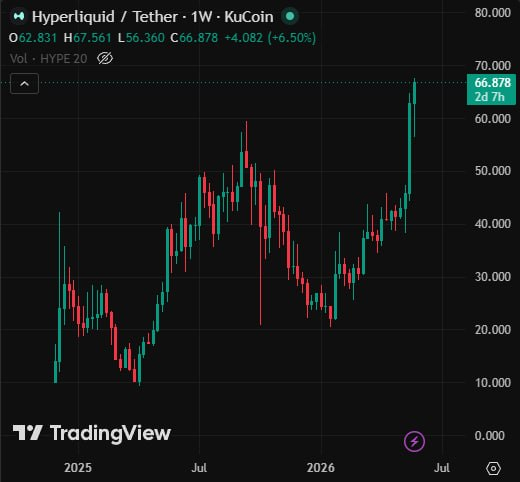Screen dimensions: 520x482
Task: Click the green market status dot
Action: [x=290, y=16]
